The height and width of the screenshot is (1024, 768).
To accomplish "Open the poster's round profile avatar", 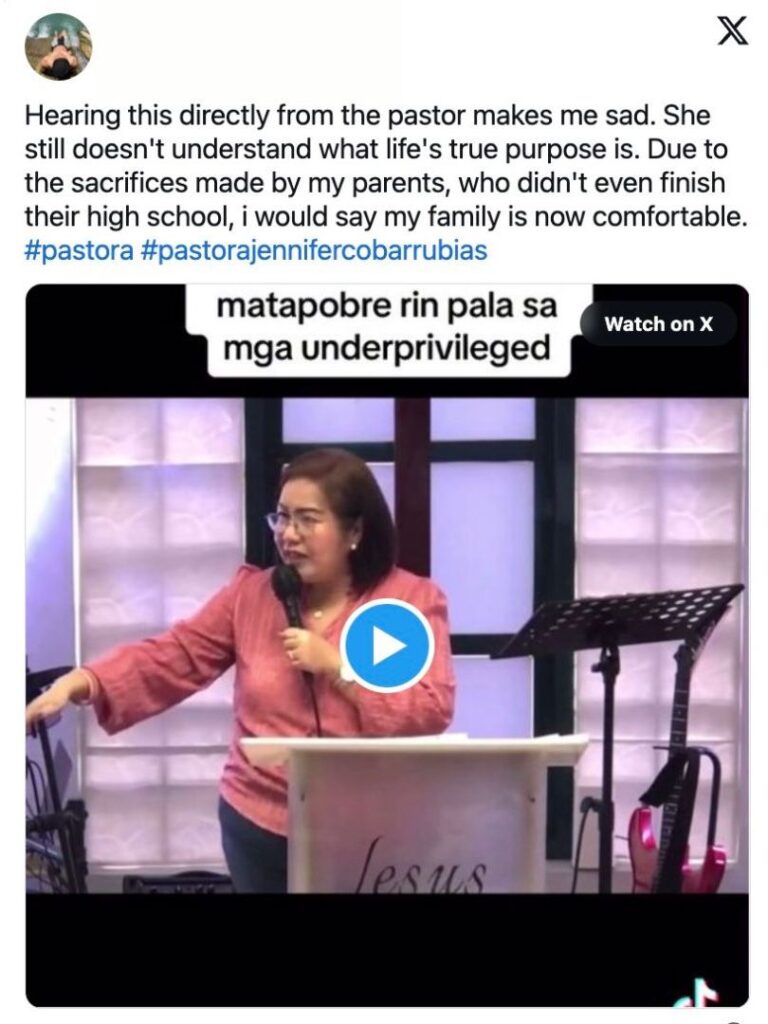I will pyautogui.click(x=58, y=46).
